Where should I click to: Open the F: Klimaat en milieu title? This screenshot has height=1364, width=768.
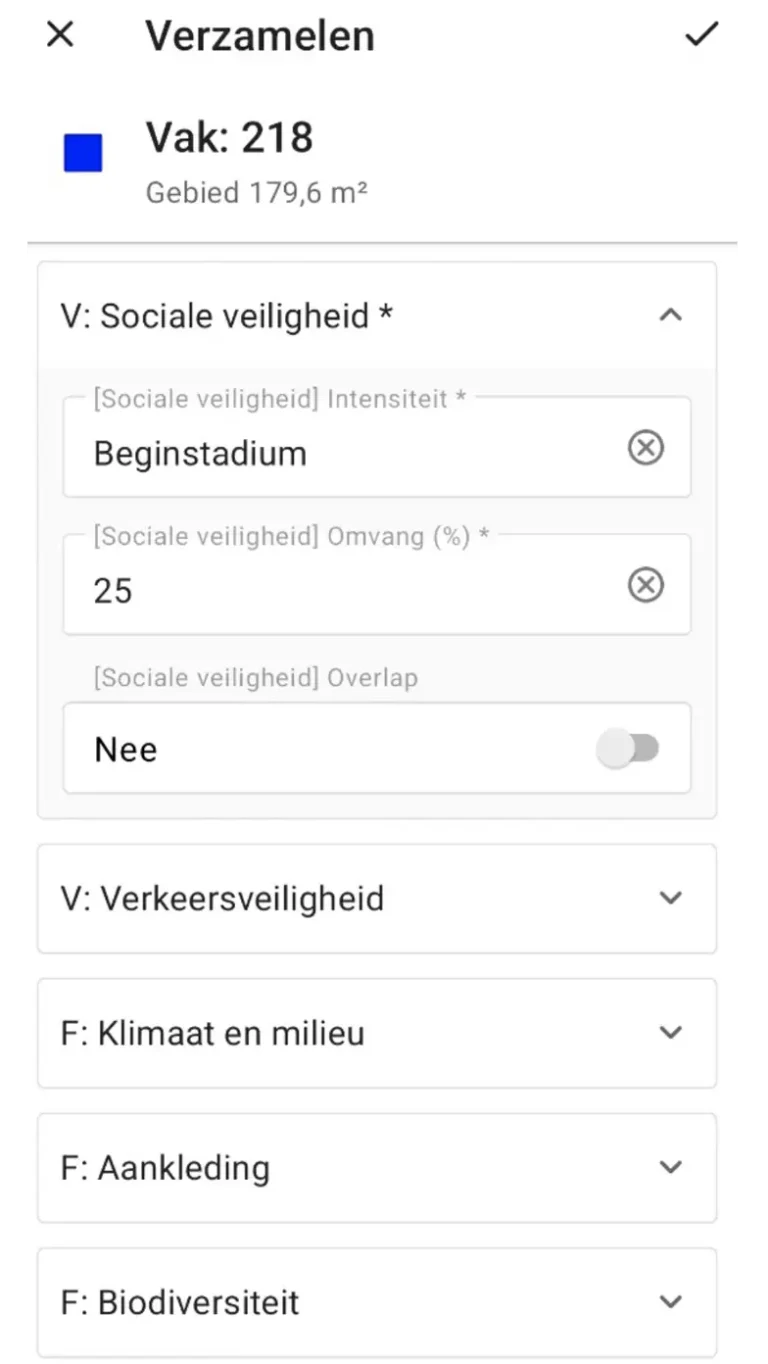tap(212, 1033)
